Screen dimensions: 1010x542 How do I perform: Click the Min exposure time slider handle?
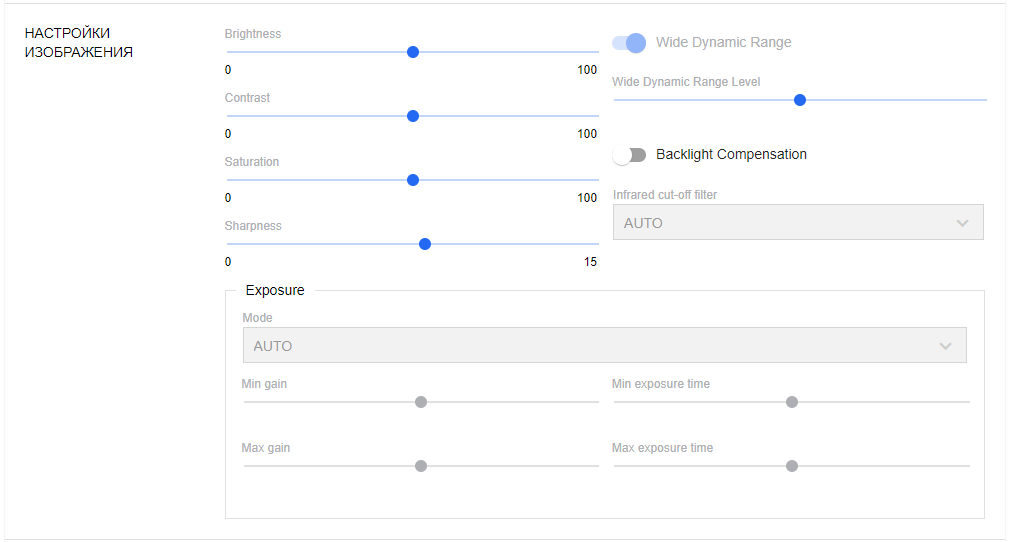pos(792,402)
